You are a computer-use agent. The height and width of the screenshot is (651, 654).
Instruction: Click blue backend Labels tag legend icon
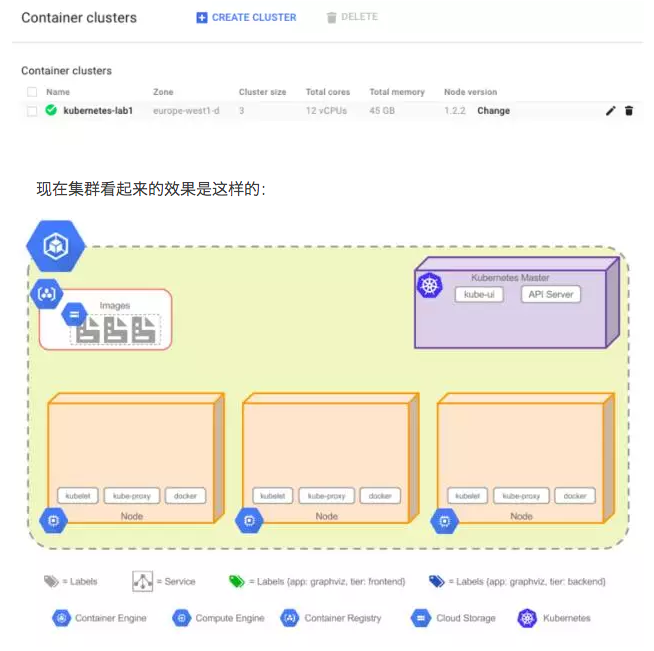pos(437,581)
